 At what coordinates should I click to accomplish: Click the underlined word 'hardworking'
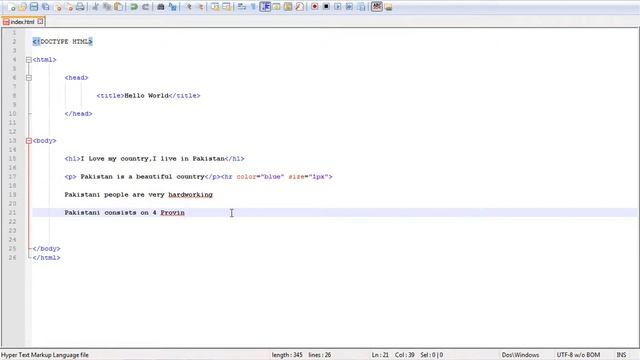pos(191,195)
